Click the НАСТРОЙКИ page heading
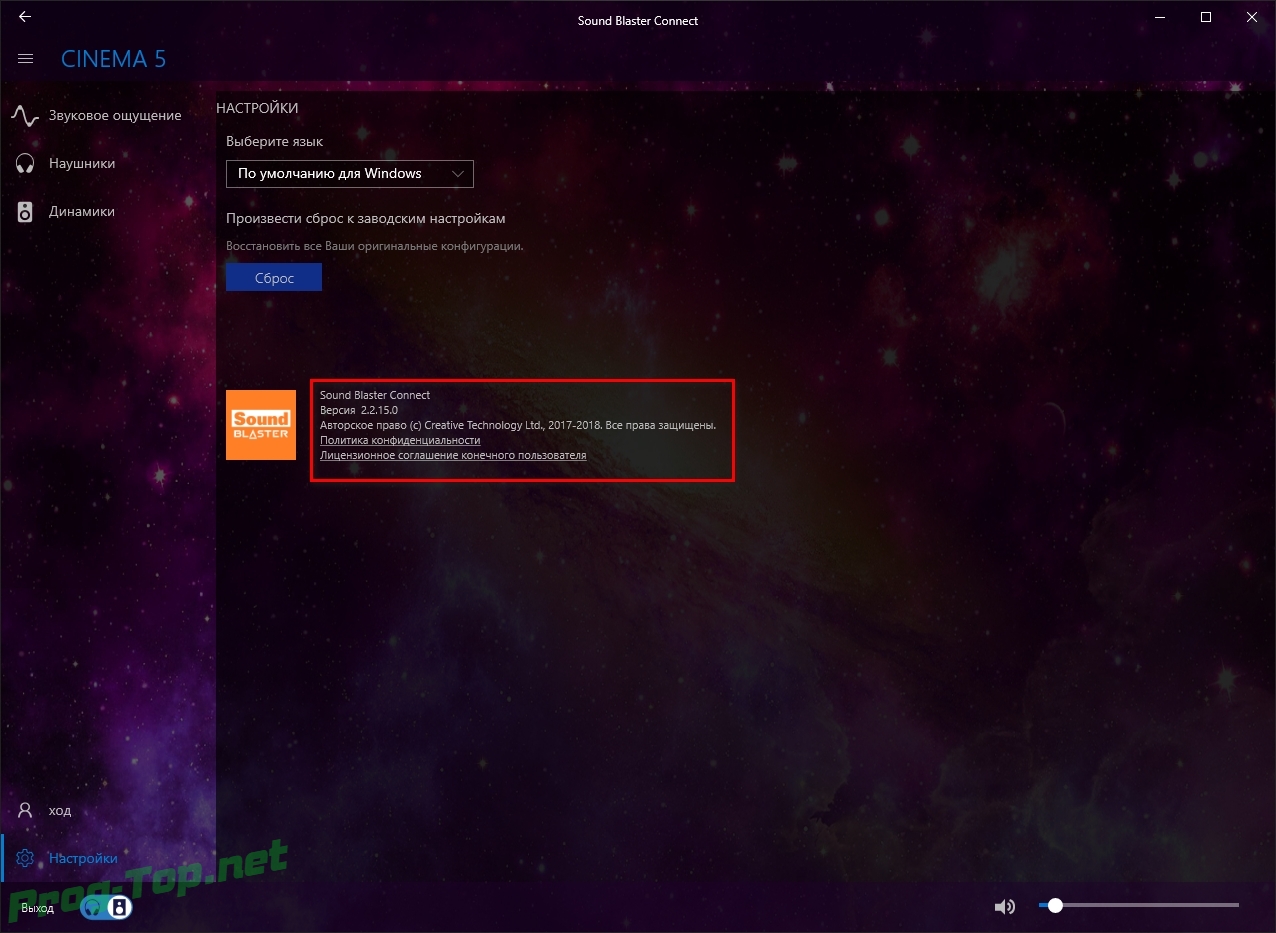 pos(257,108)
